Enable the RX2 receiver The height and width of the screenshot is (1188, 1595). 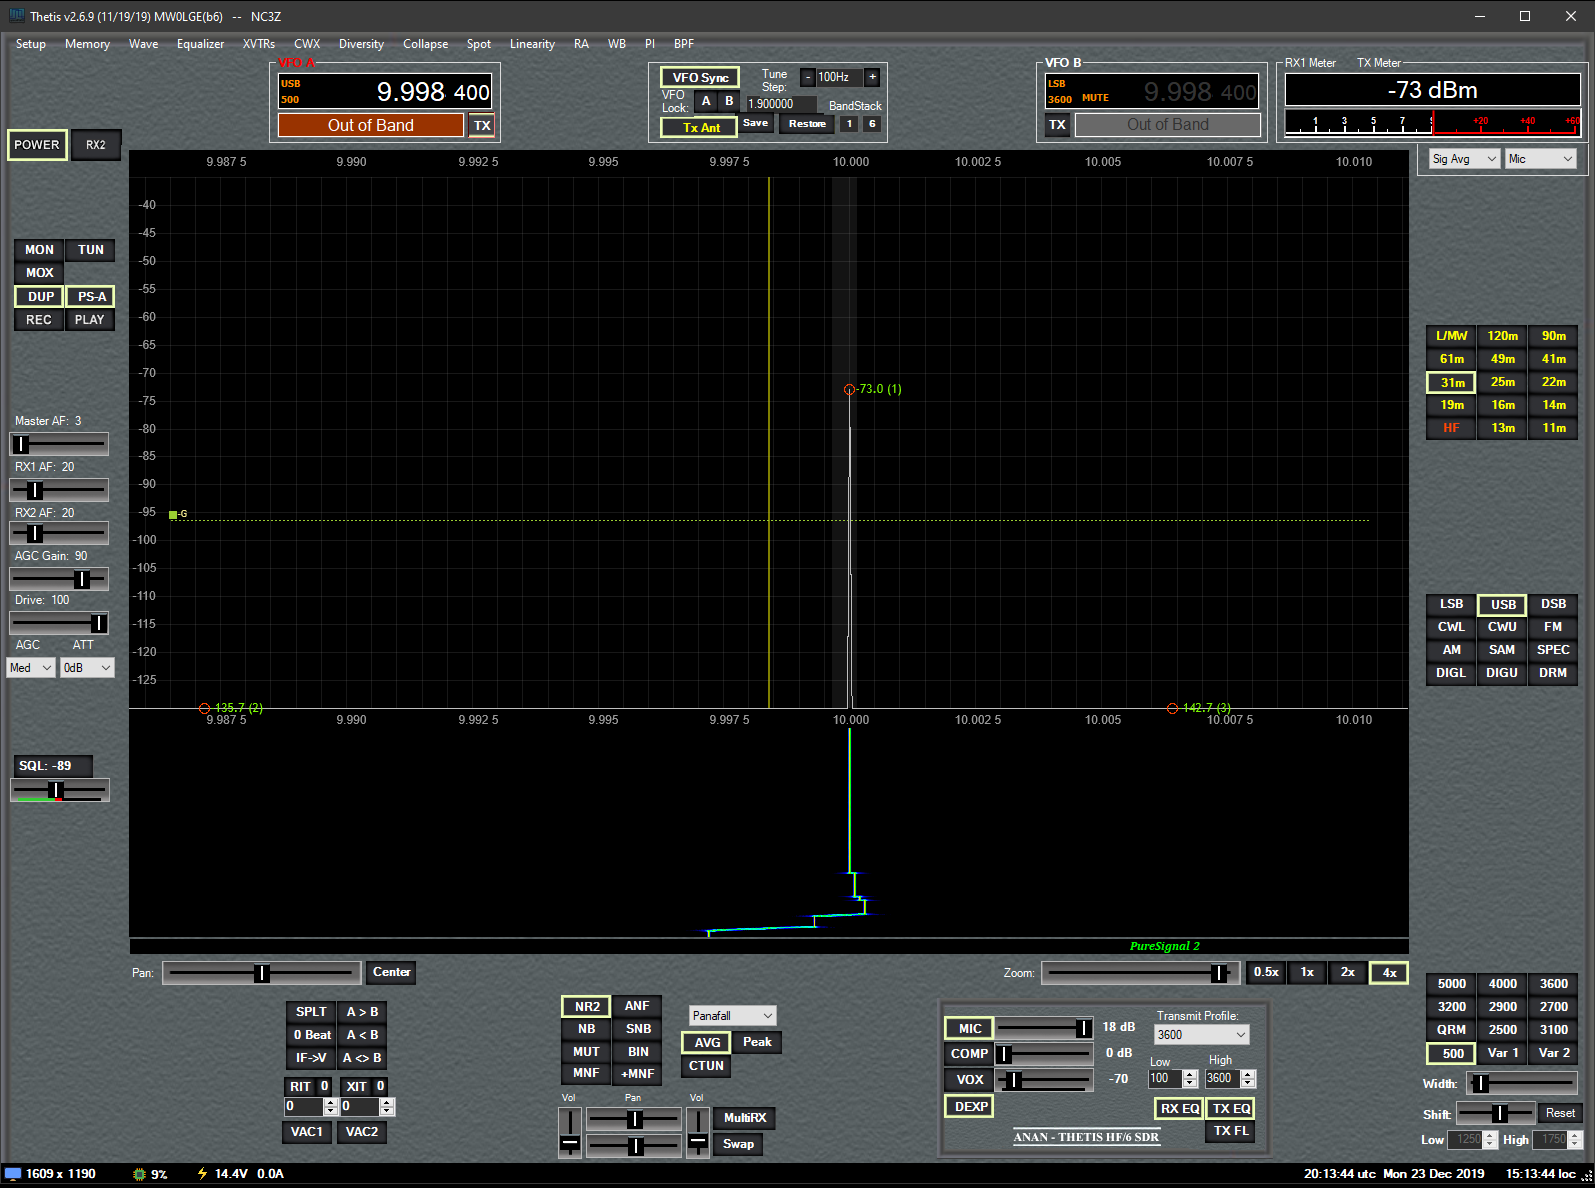click(x=96, y=145)
